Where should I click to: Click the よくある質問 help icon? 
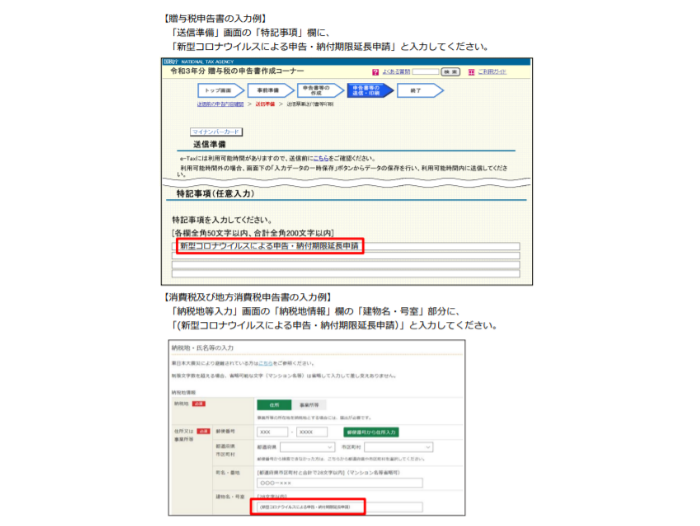375,72
